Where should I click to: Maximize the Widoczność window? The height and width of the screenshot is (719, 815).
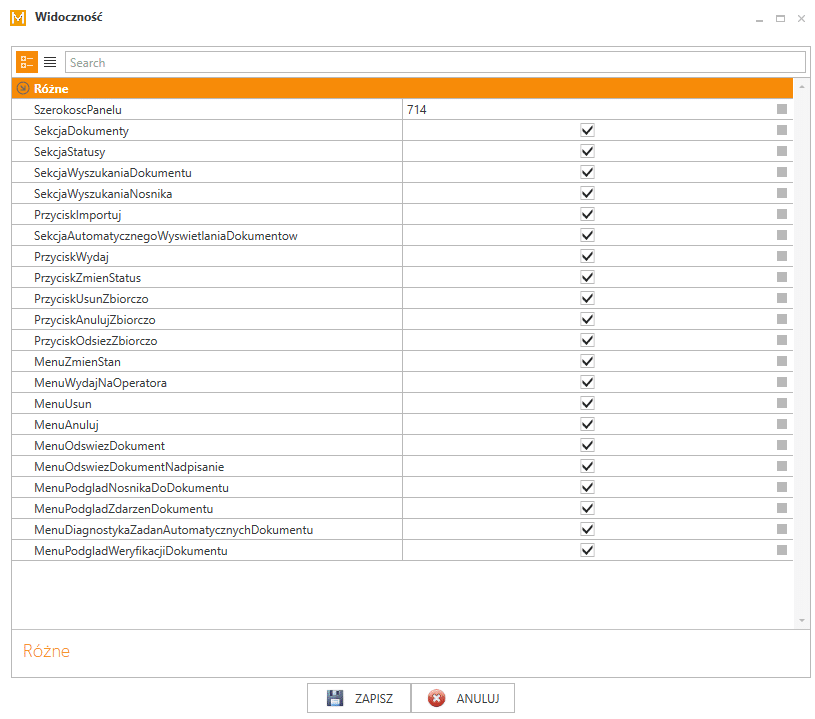(780, 19)
